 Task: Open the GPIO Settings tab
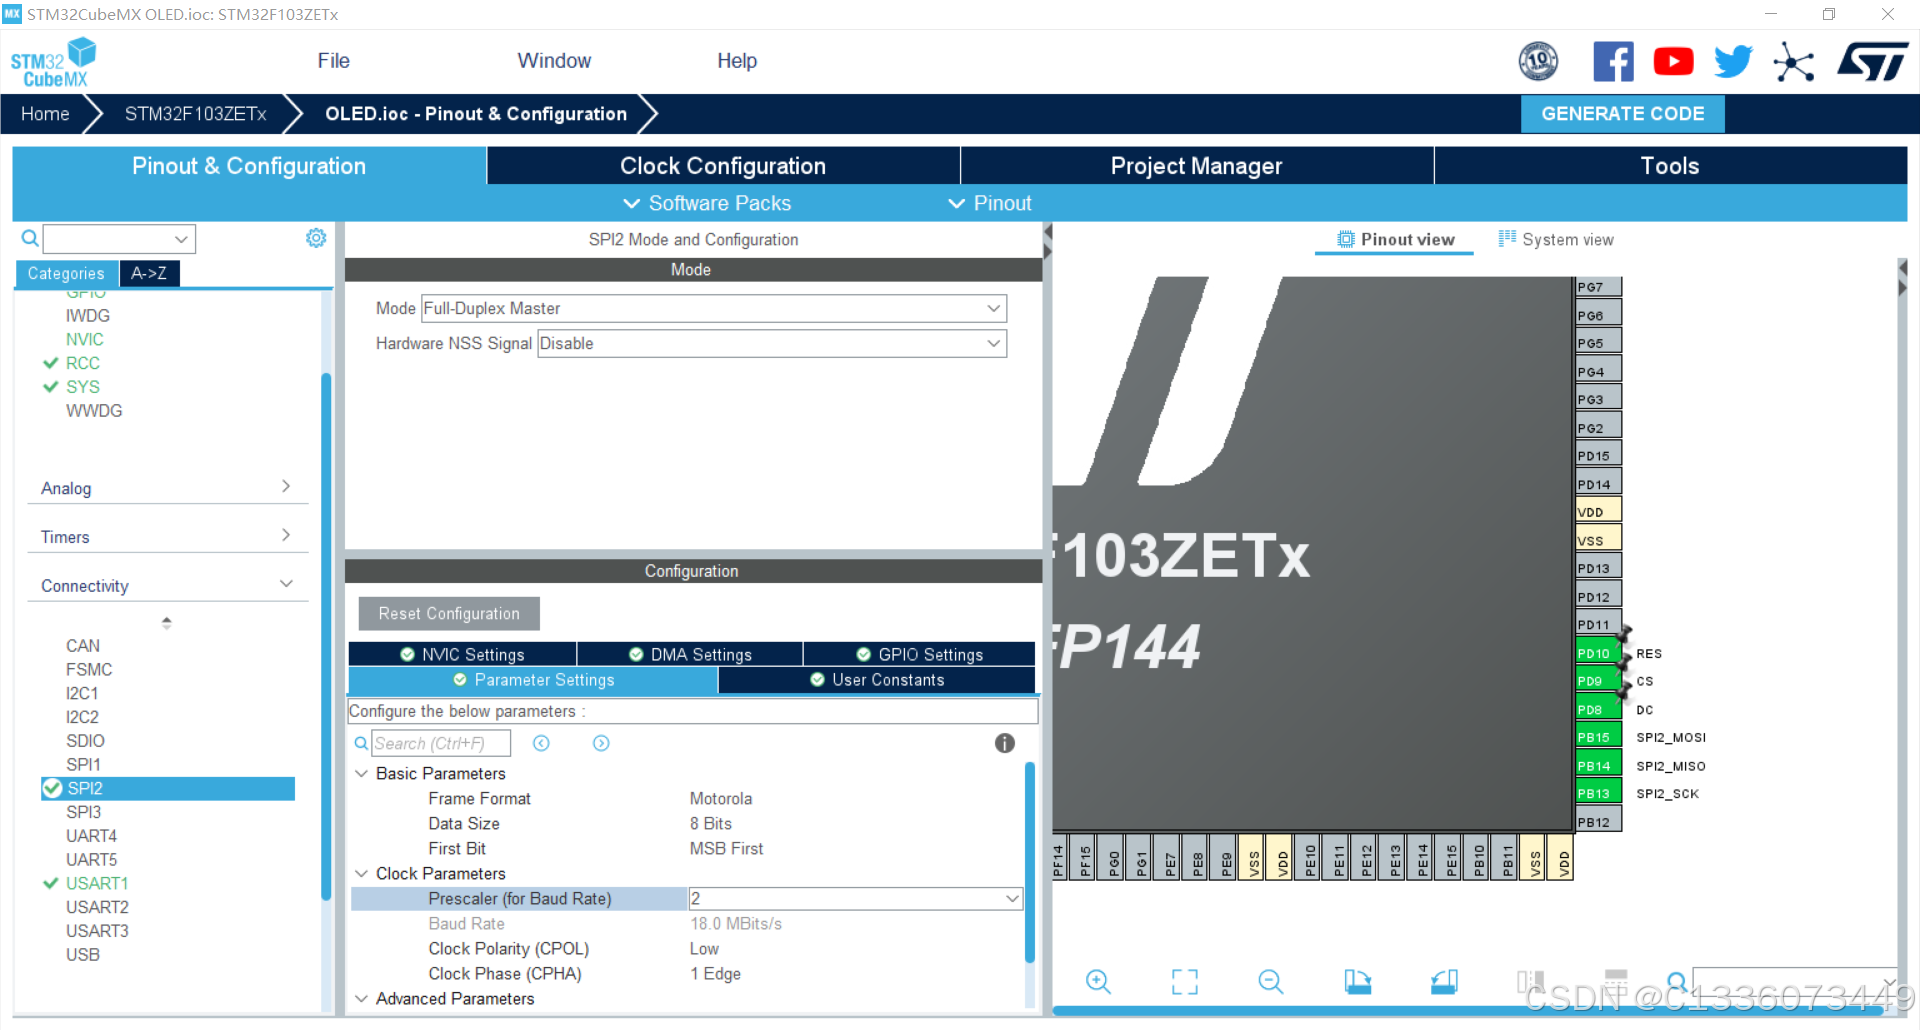919,654
